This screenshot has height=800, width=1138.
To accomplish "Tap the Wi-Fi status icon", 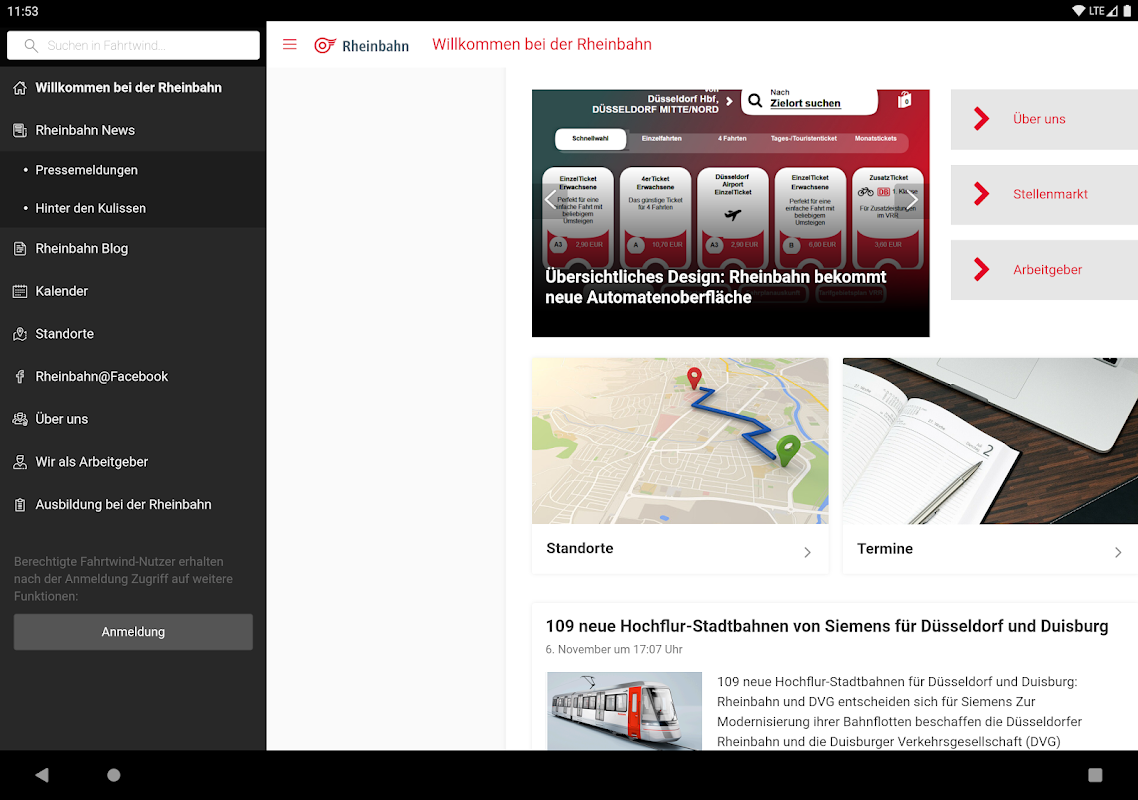I will point(1078,11).
